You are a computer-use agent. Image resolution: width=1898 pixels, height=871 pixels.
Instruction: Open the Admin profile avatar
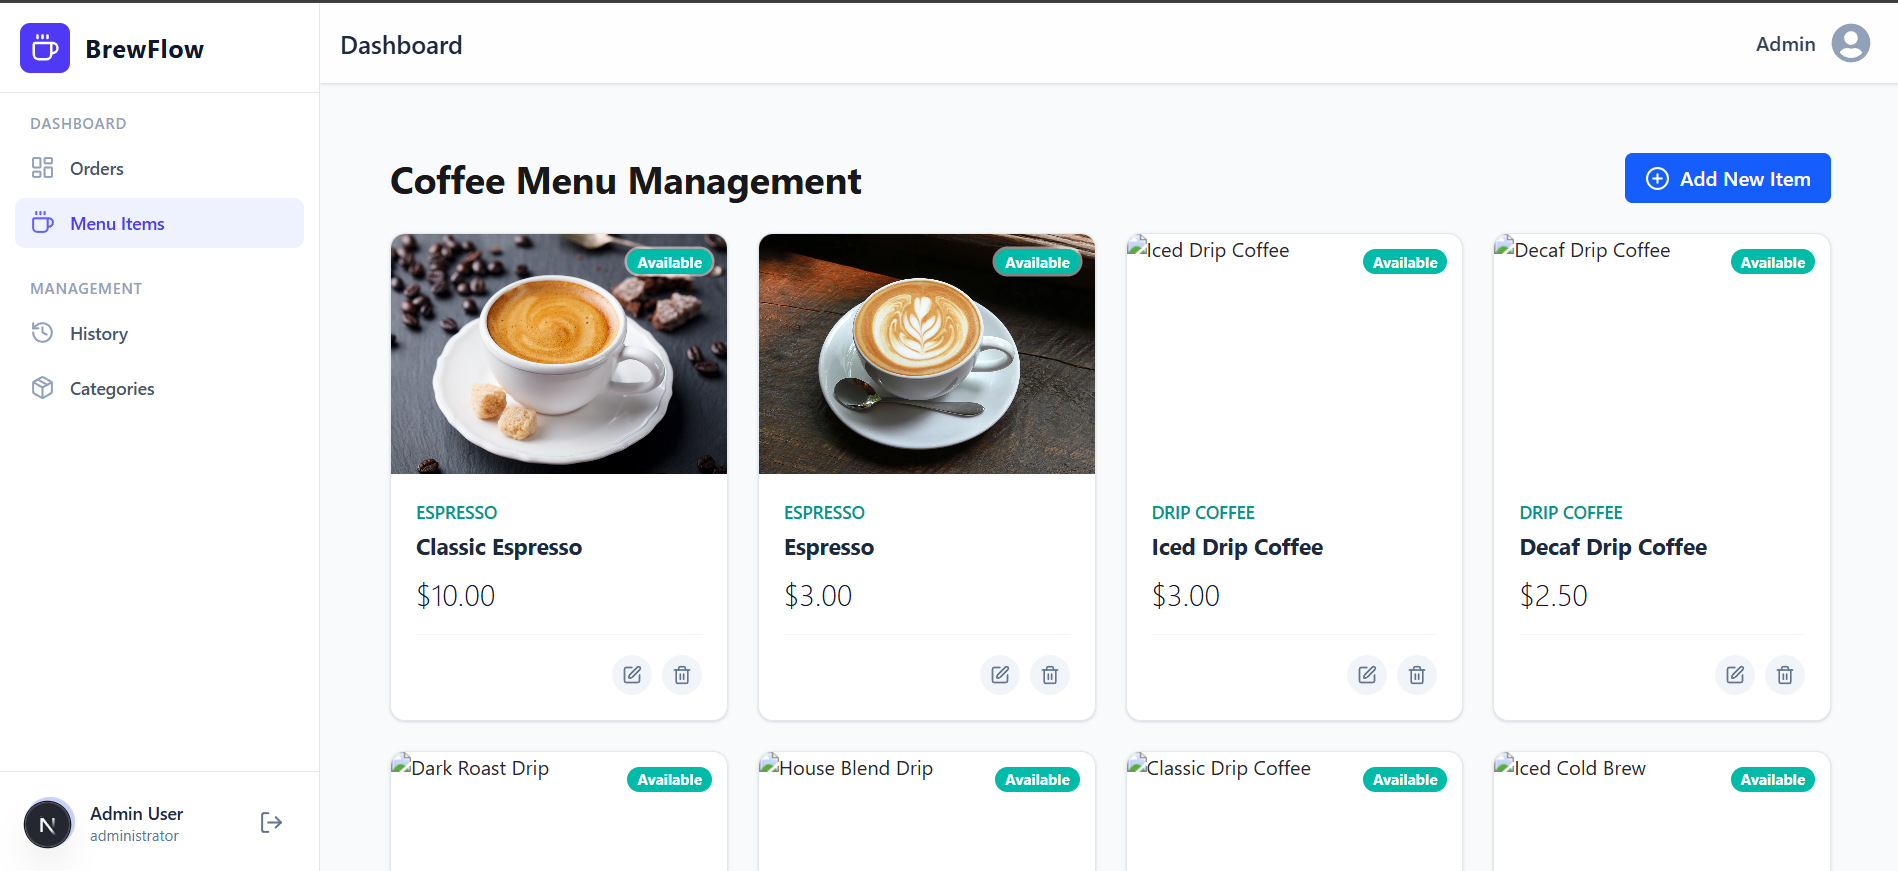pos(1851,44)
